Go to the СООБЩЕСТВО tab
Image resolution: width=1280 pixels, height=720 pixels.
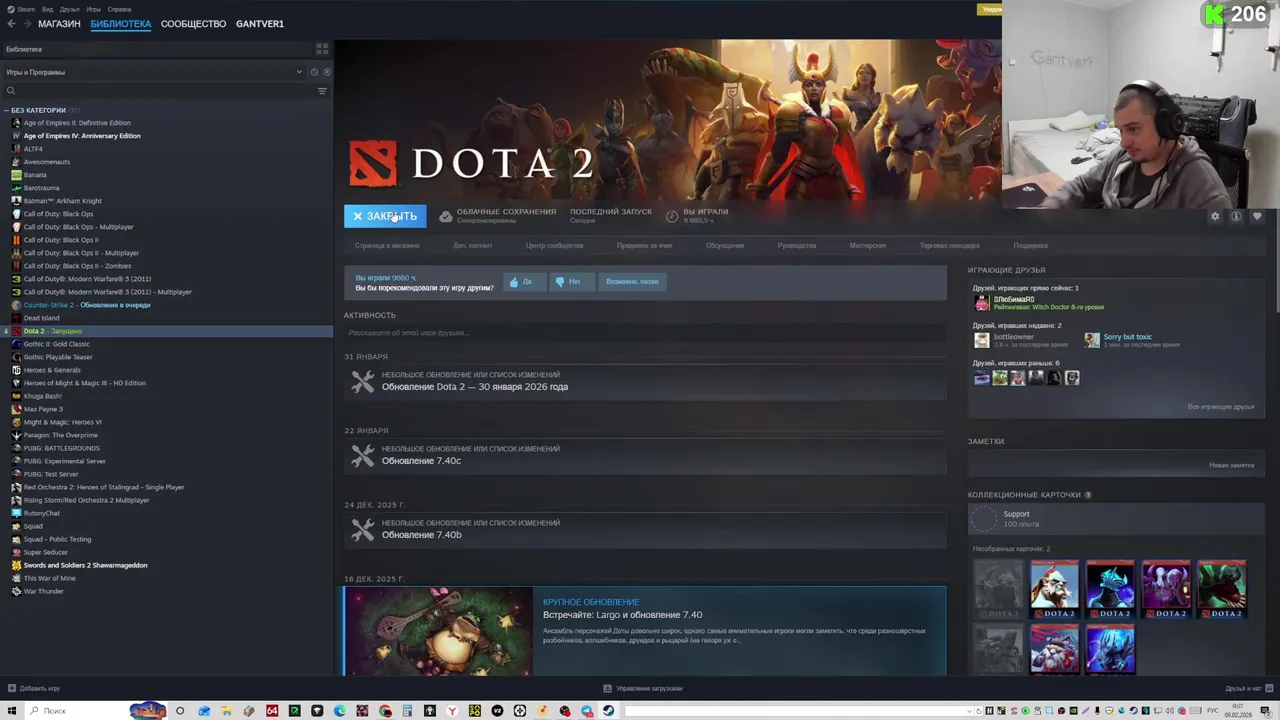coord(193,24)
